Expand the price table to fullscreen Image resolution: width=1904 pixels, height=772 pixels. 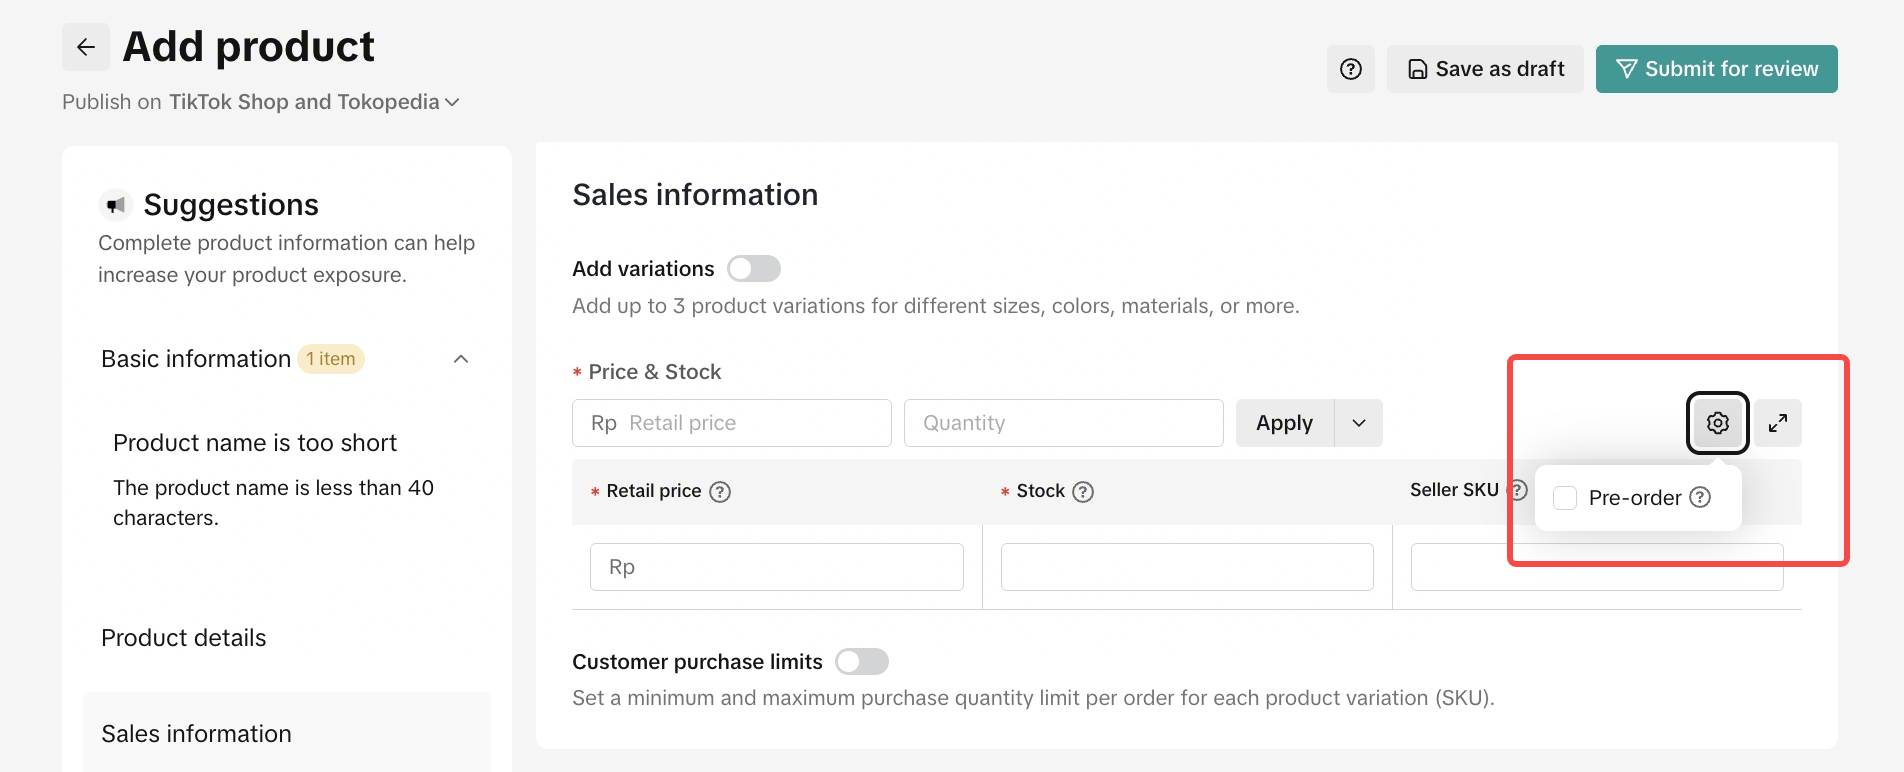pyautogui.click(x=1777, y=423)
